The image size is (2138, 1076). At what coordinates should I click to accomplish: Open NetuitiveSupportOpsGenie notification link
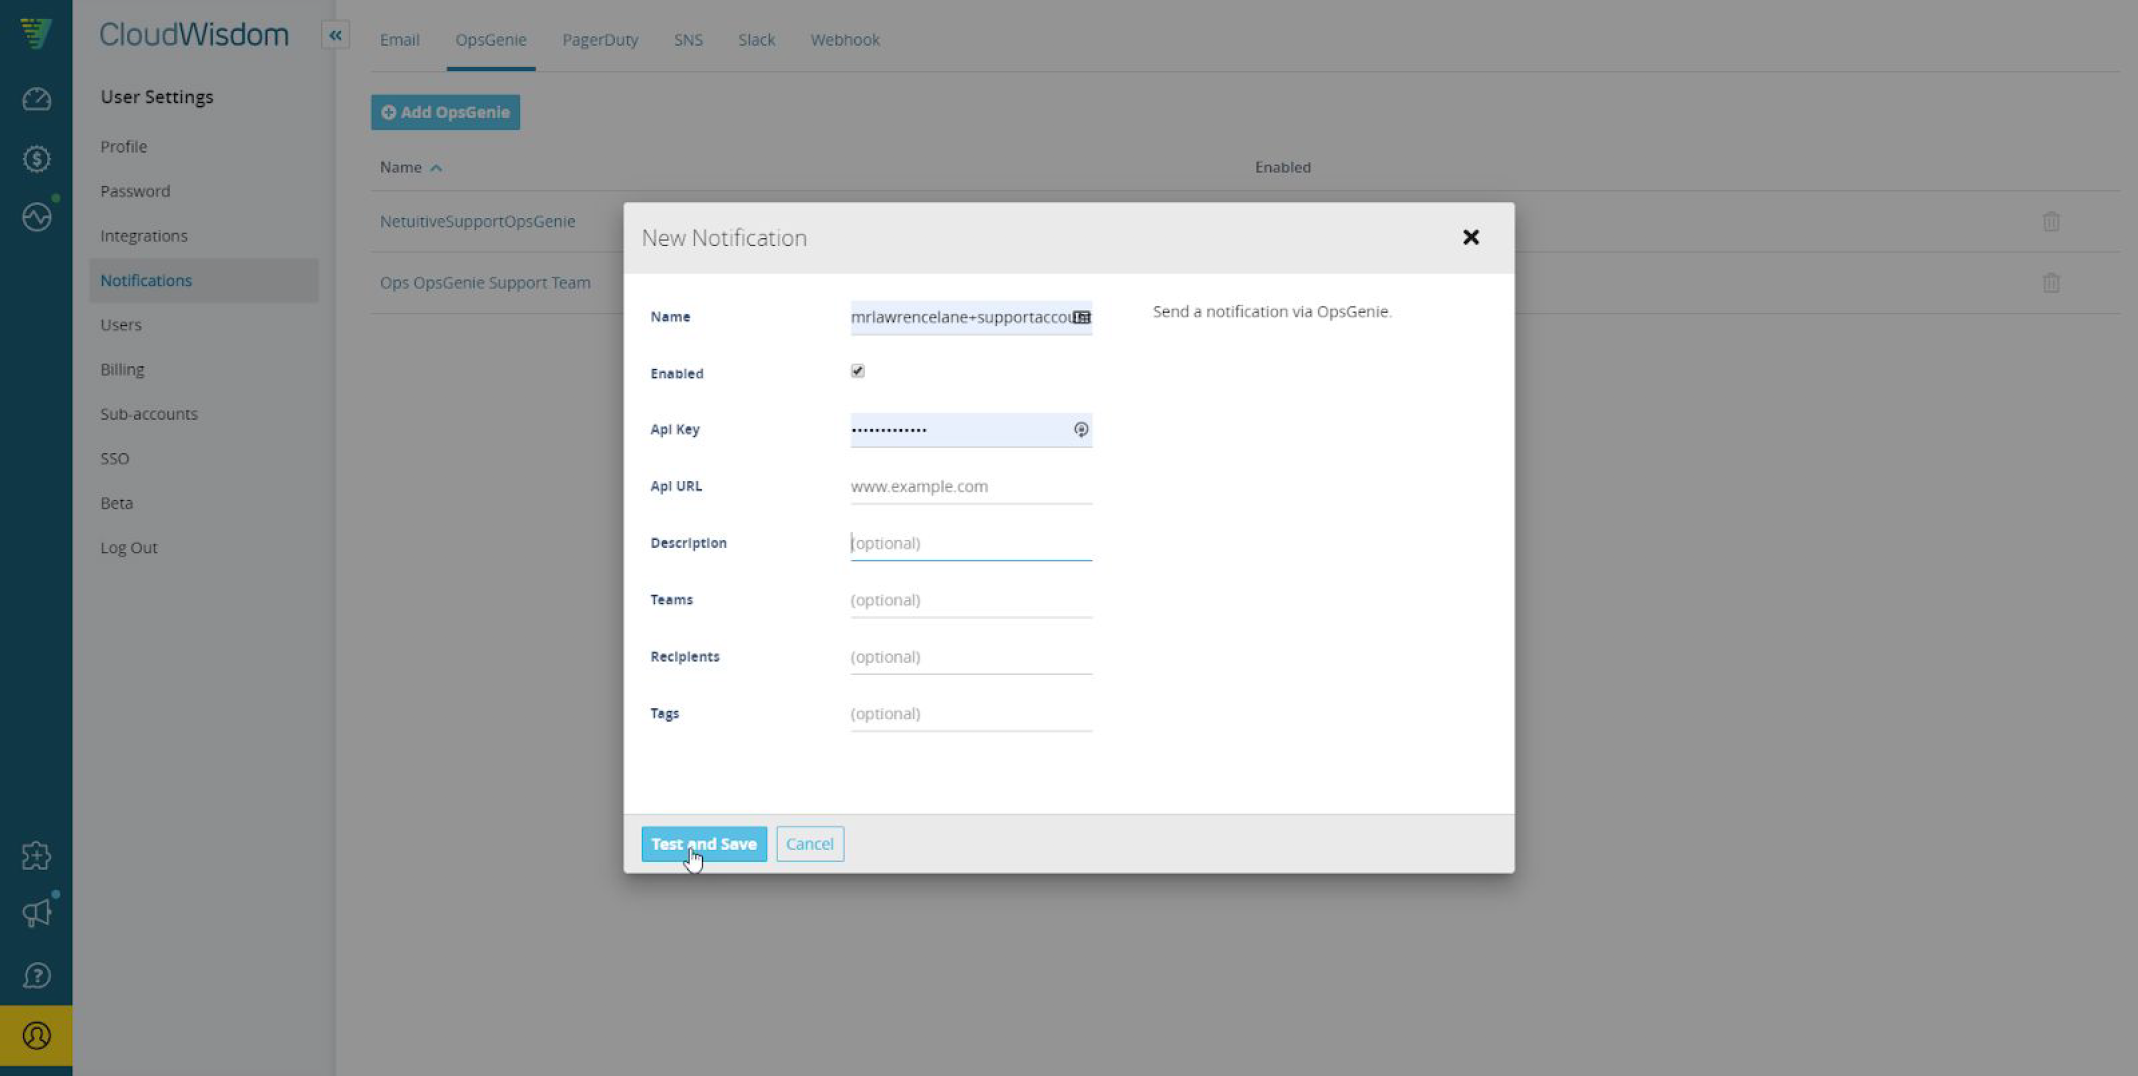pyautogui.click(x=477, y=221)
